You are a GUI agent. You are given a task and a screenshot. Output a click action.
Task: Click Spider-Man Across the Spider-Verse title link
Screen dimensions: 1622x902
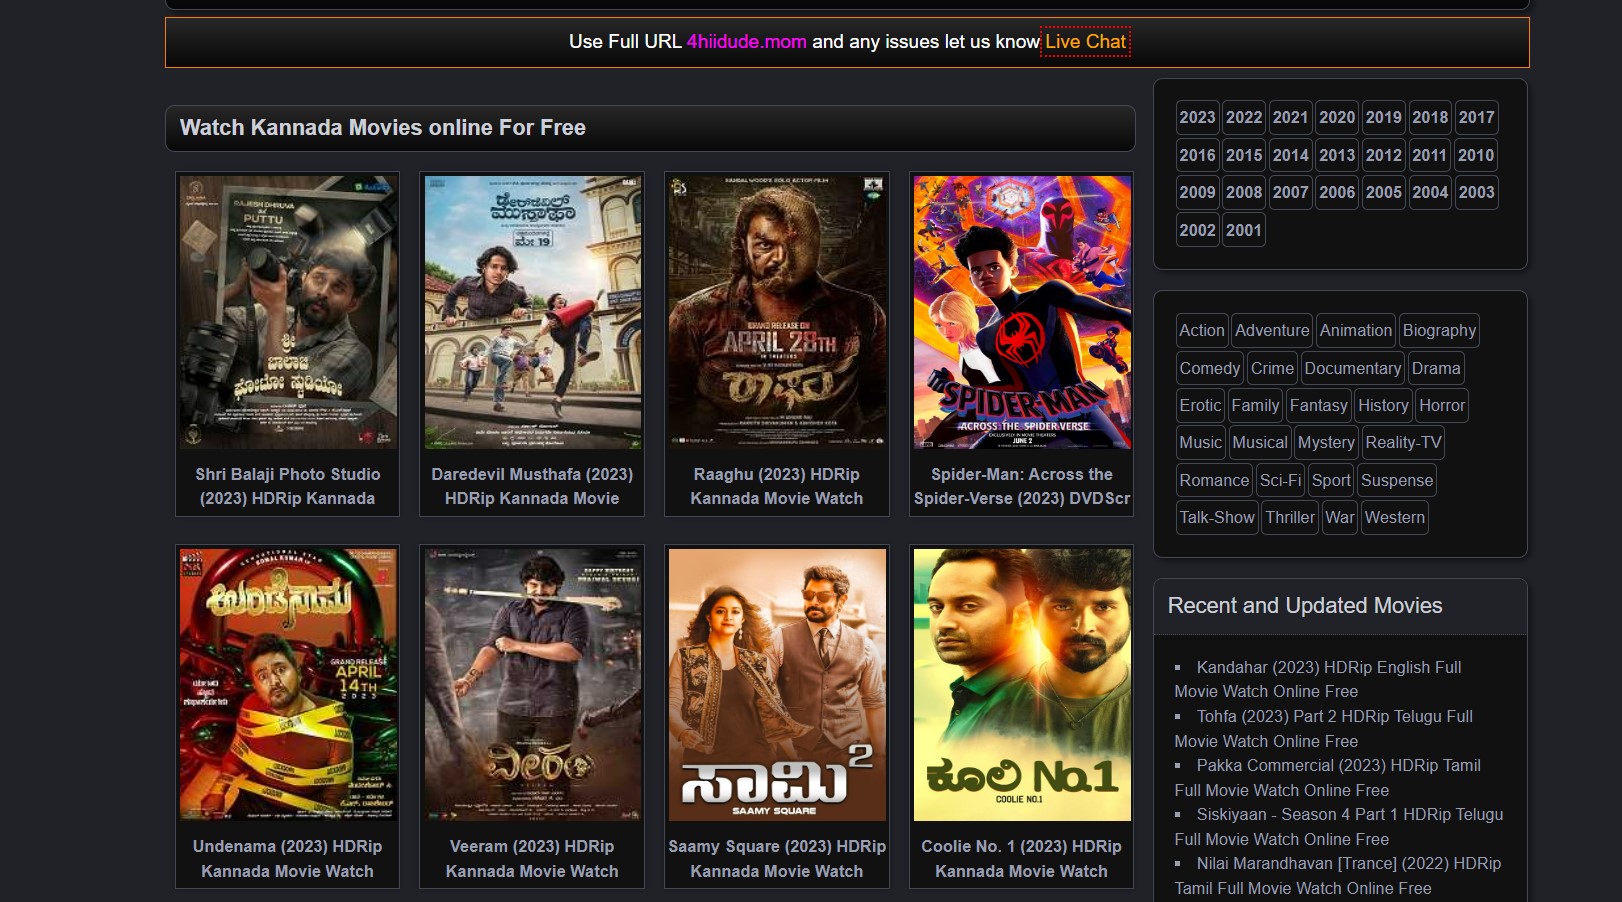pyautogui.click(x=1022, y=486)
